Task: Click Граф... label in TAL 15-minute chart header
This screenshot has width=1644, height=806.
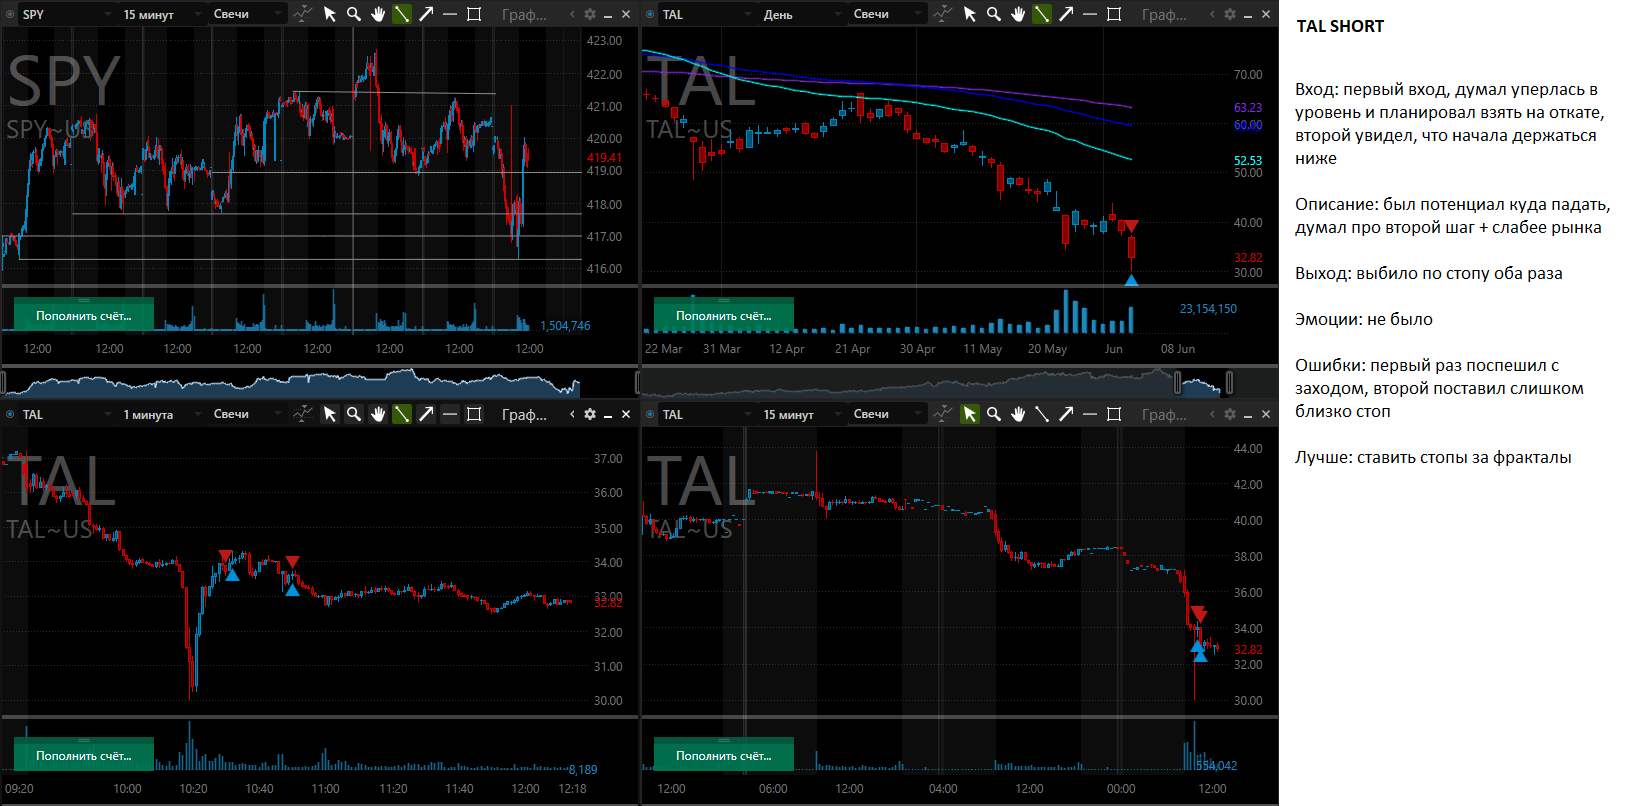Action: [x=1164, y=414]
